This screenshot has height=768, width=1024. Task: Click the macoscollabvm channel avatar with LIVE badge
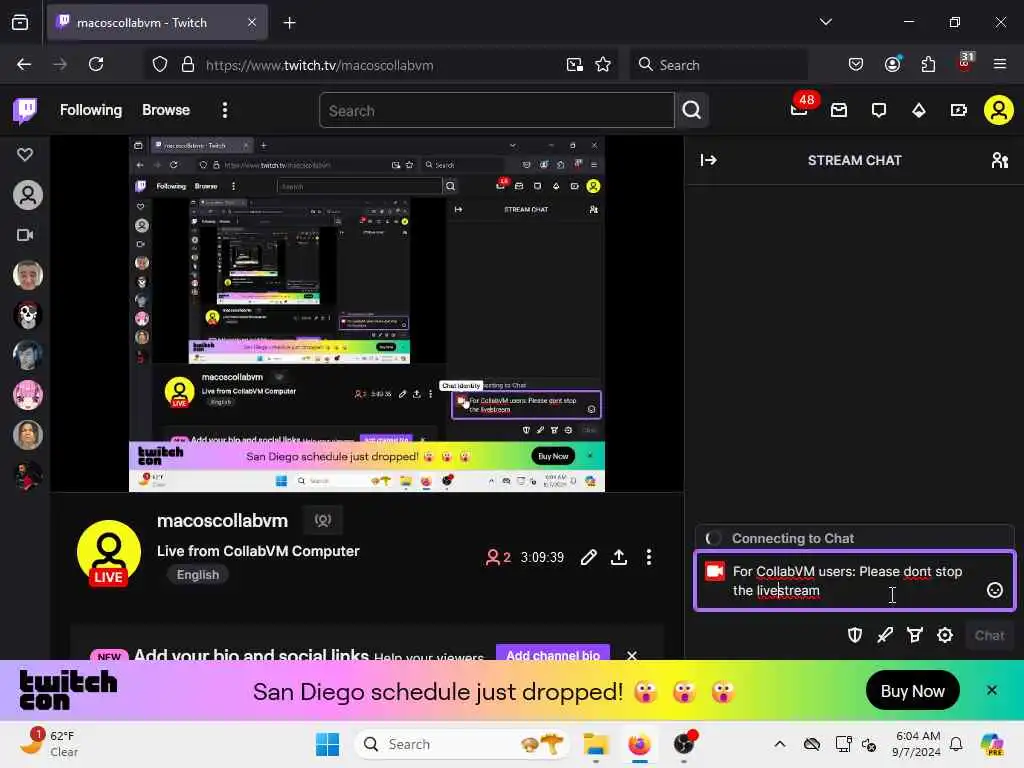tap(108, 552)
